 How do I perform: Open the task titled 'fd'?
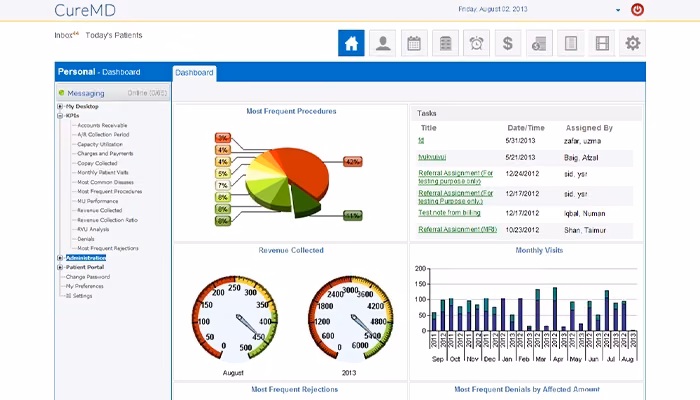tap(421, 140)
